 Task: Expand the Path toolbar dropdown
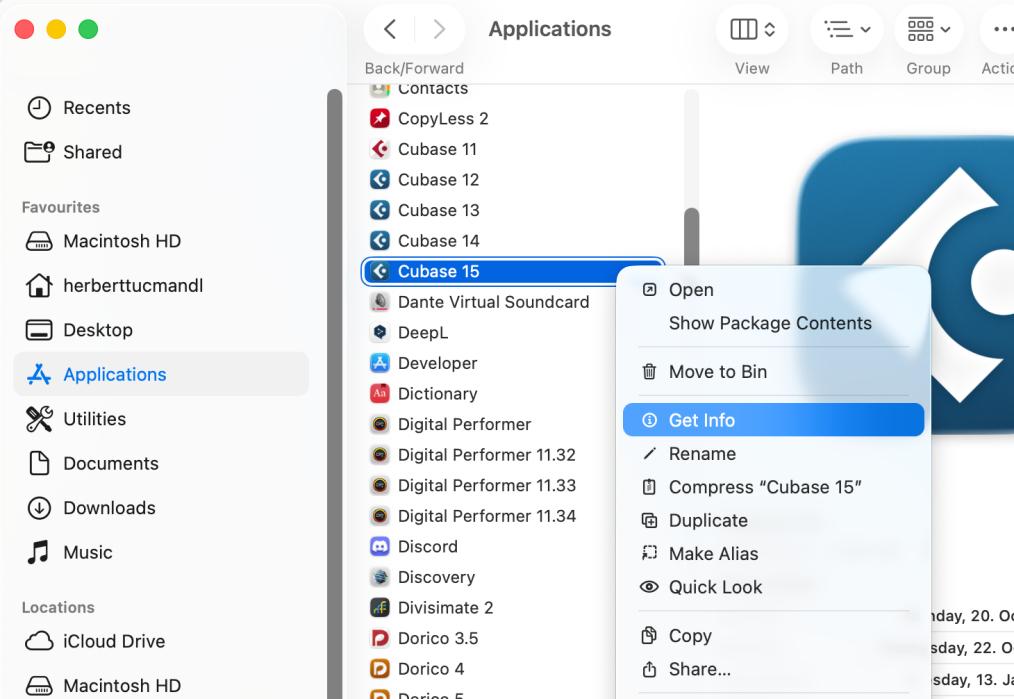pos(846,30)
